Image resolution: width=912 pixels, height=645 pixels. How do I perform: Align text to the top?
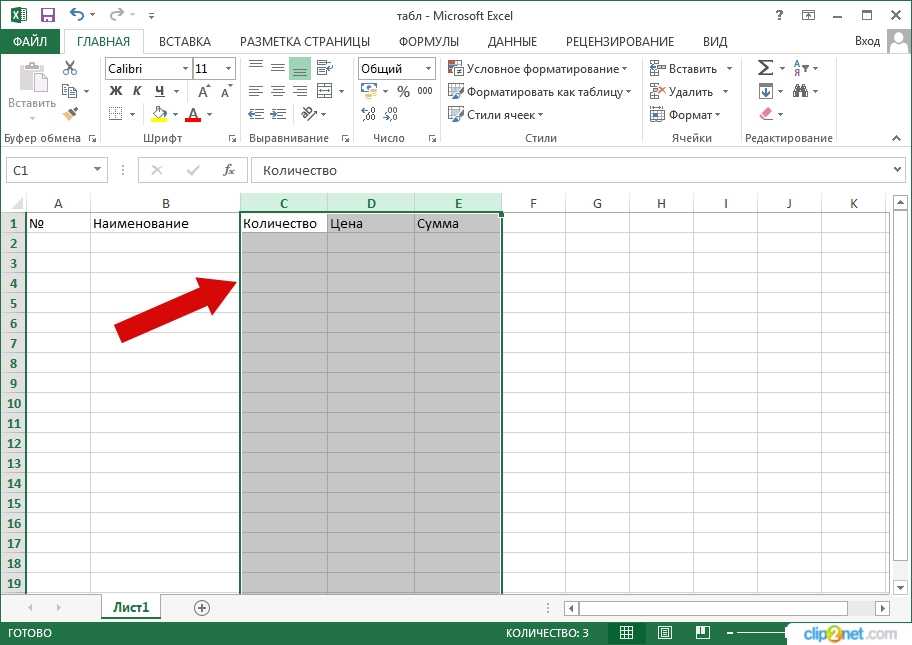point(256,68)
